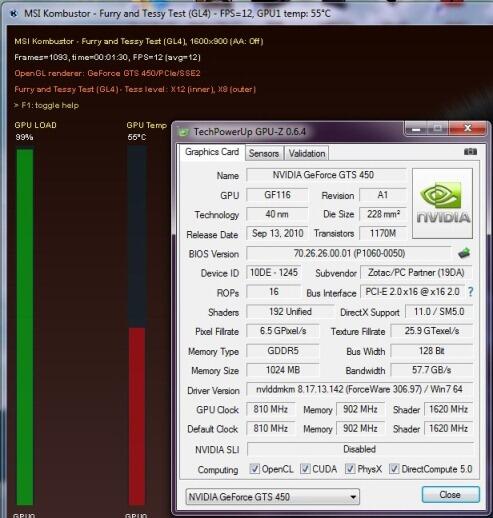Click the GPU-Z camera screenshot icon
This screenshot has width=493, height=518.
470,152
